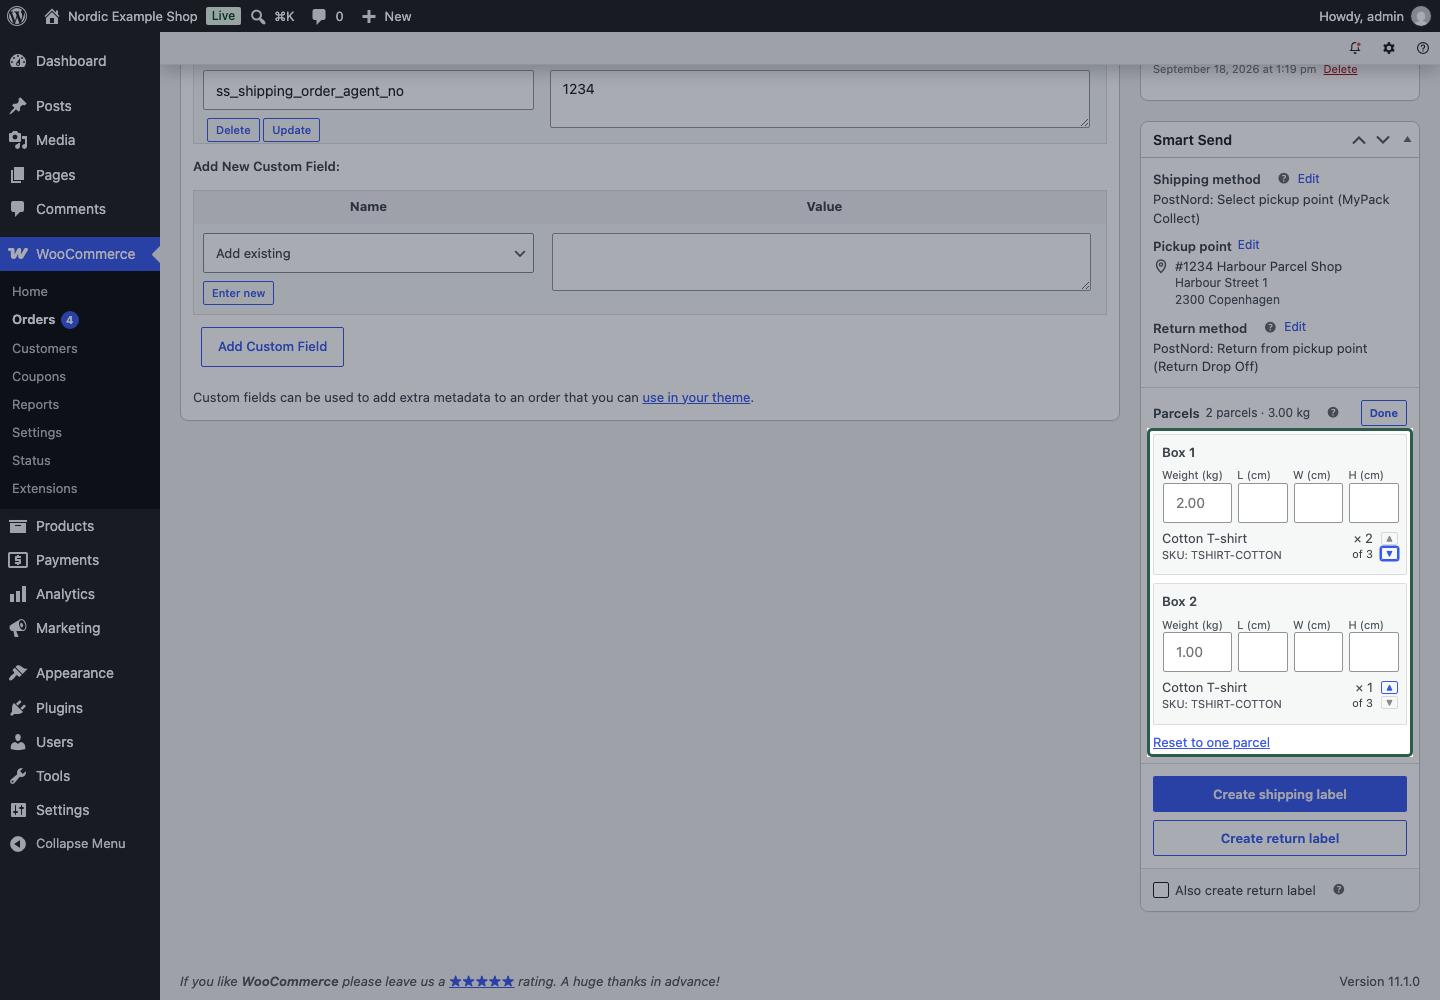The height and width of the screenshot is (1000, 1440).
Task: Collapse the admin sidebar menu
Action: (80, 844)
